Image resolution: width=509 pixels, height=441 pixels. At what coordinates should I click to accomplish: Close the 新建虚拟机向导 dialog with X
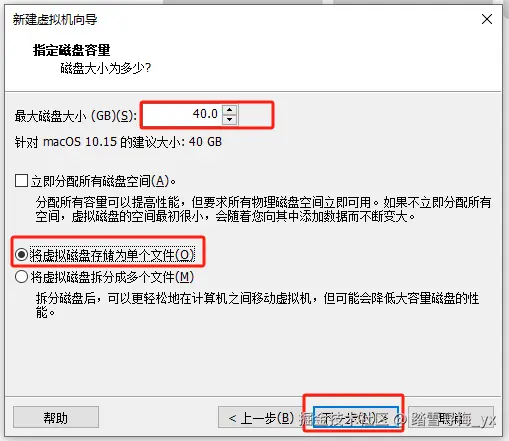[x=487, y=19]
